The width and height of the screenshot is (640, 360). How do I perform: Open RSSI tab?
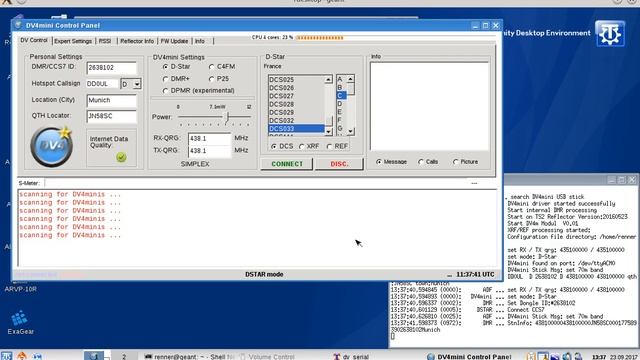(105, 41)
